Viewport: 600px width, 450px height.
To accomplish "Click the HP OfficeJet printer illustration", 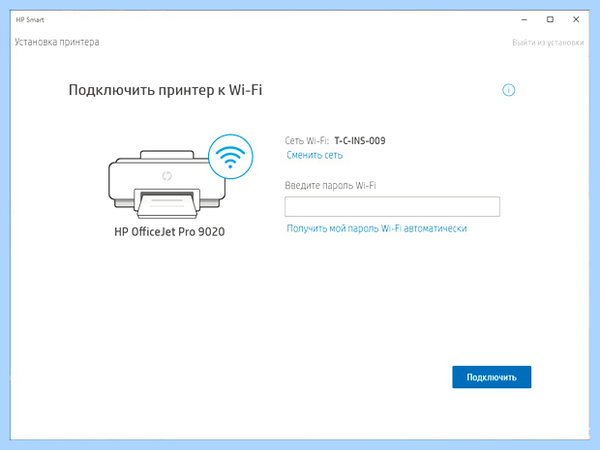I will click(x=167, y=184).
